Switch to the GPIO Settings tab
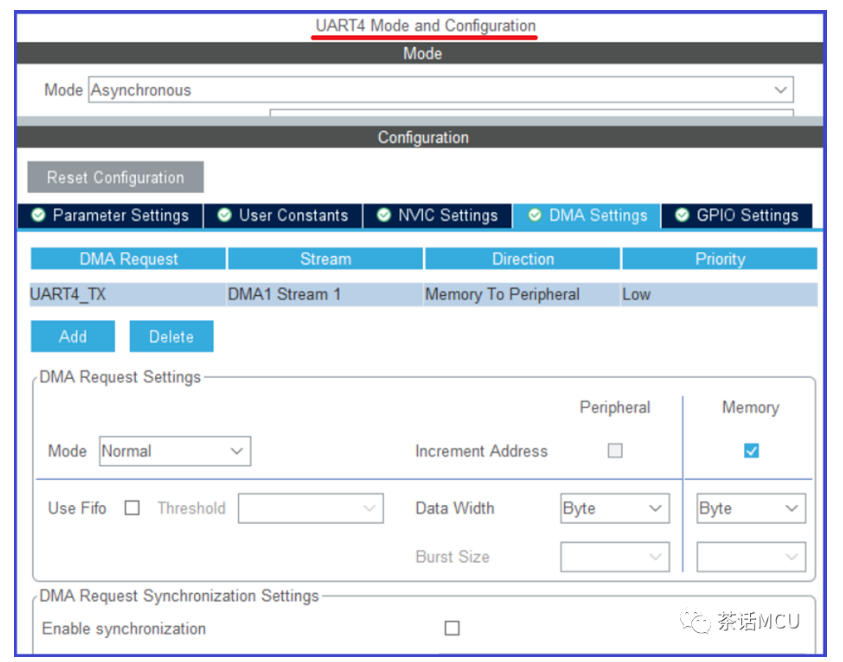This screenshot has width=843, height=662. tap(737, 216)
